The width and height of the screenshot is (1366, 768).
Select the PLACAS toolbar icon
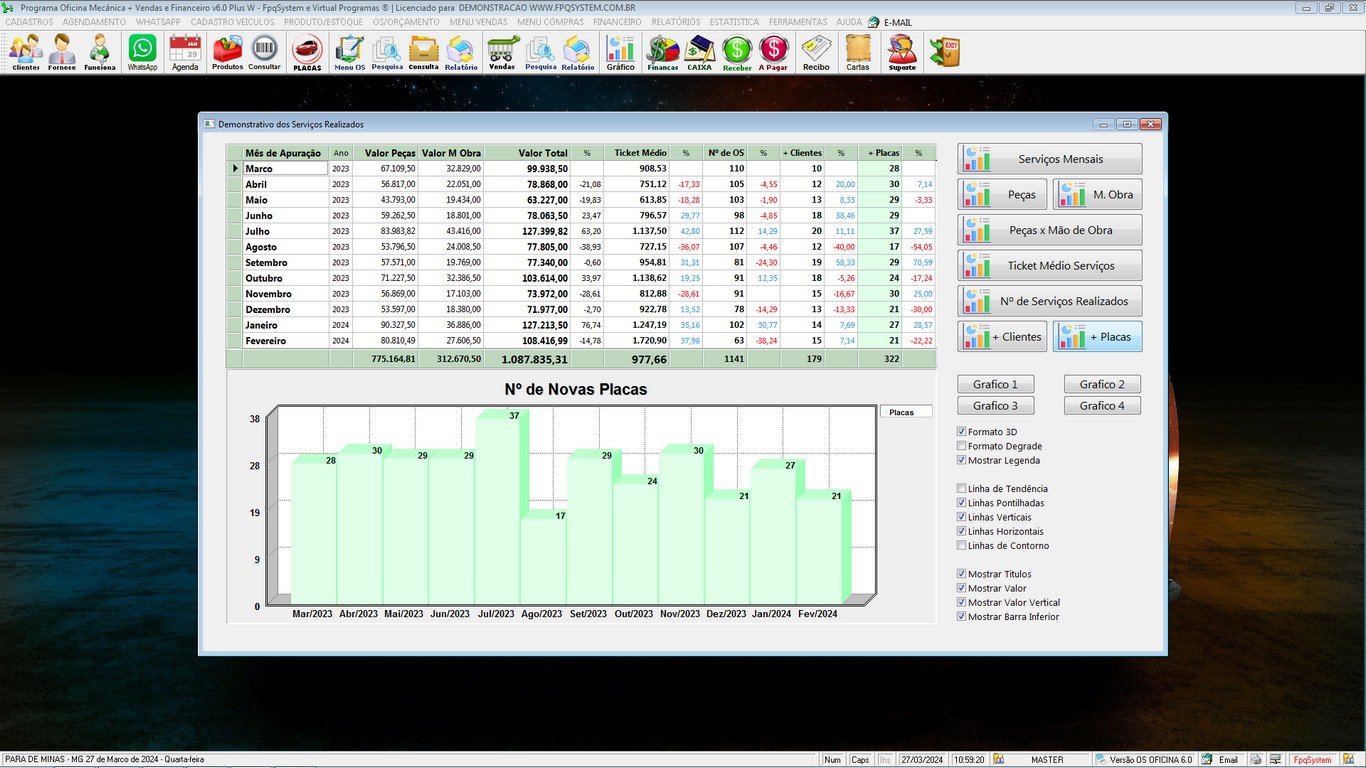click(x=307, y=52)
